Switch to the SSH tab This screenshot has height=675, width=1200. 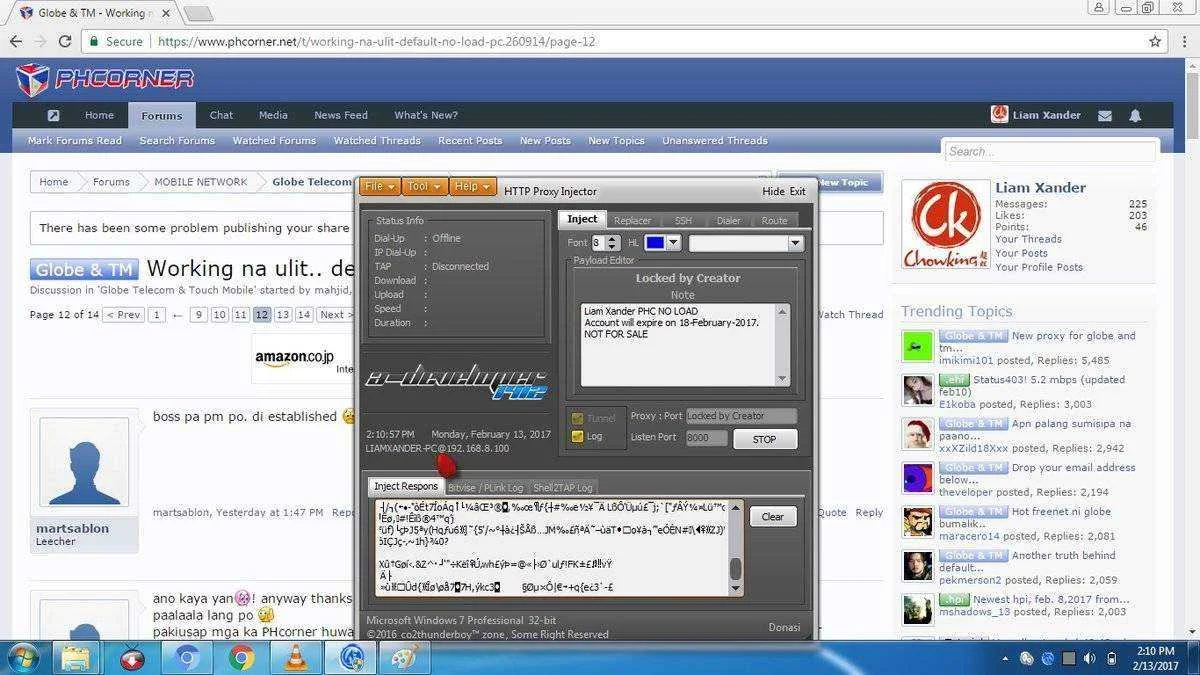683,220
